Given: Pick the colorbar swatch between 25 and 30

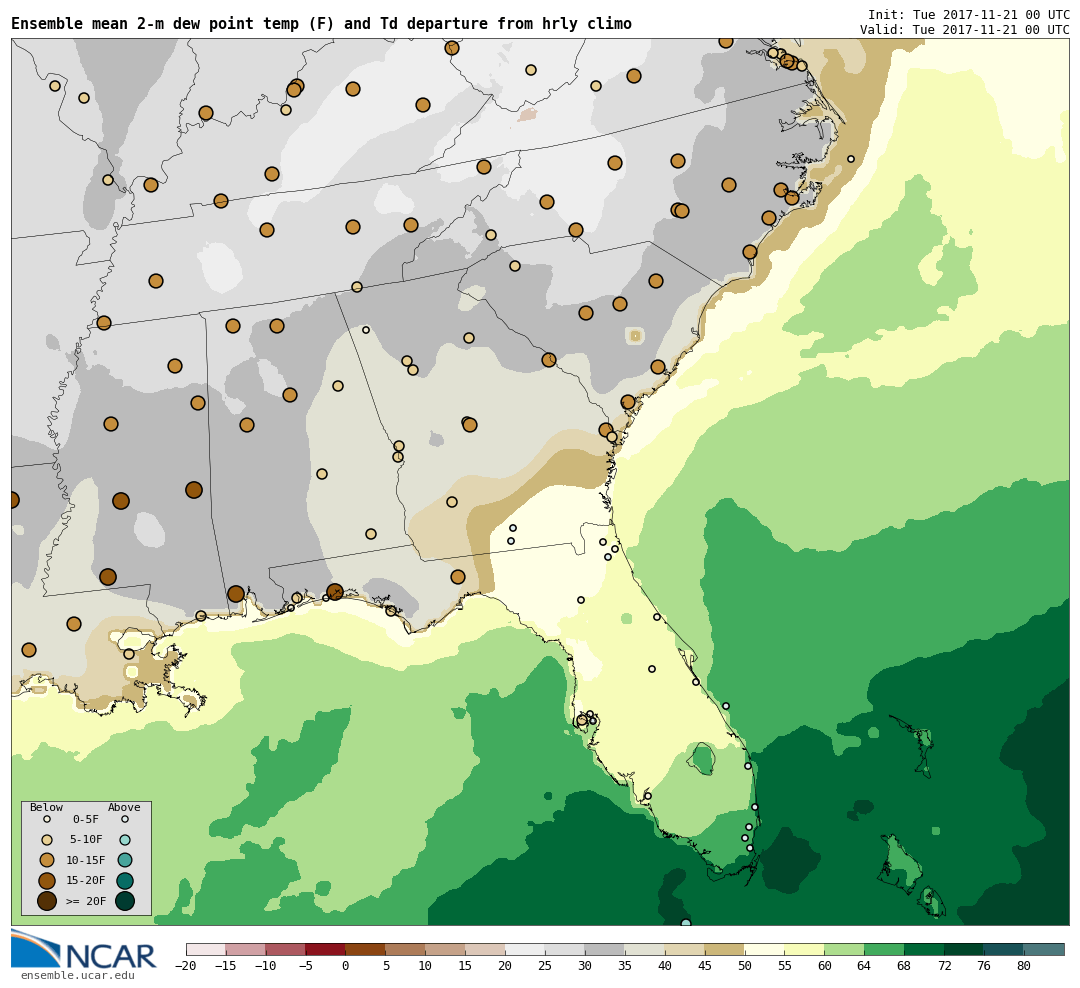Looking at the screenshot, I should click(x=565, y=949).
